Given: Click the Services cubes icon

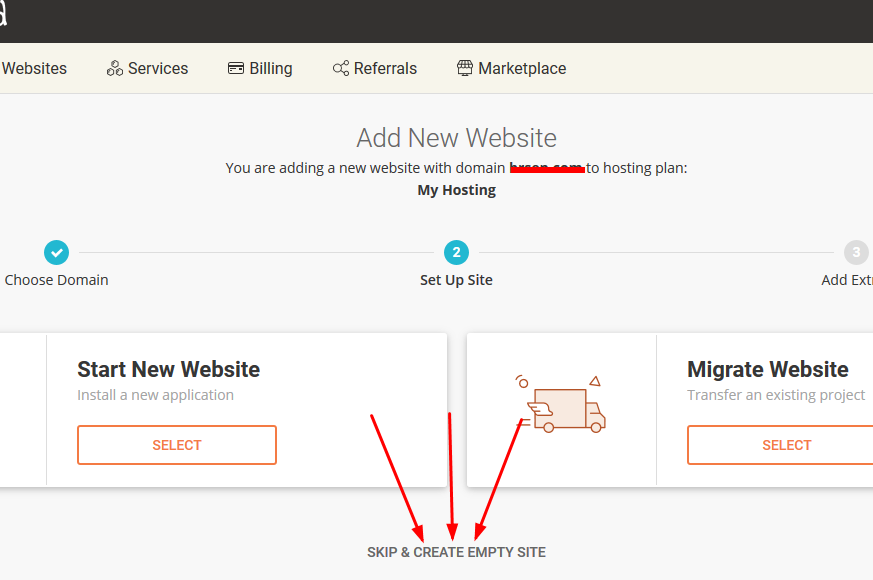Looking at the screenshot, I should coord(115,69).
